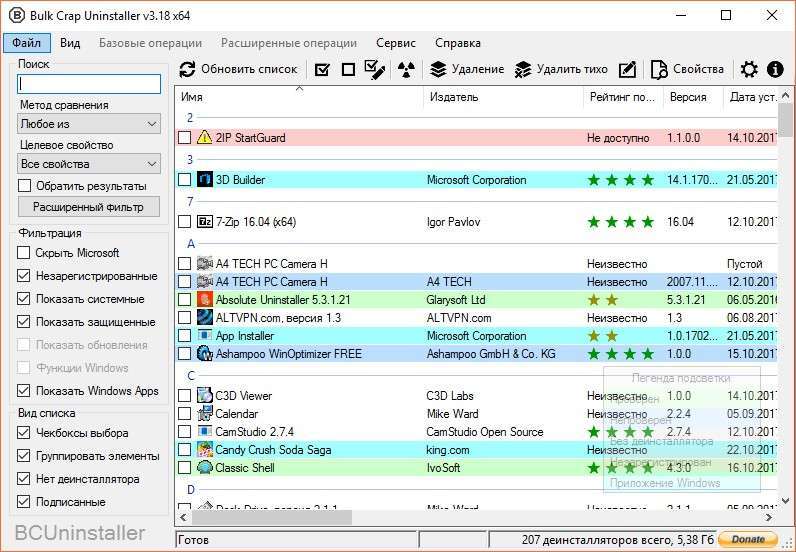Image resolution: width=796 pixels, height=552 pixels.
Task: Uncheck Показать Windows Apps
Action: pos(23,390)
